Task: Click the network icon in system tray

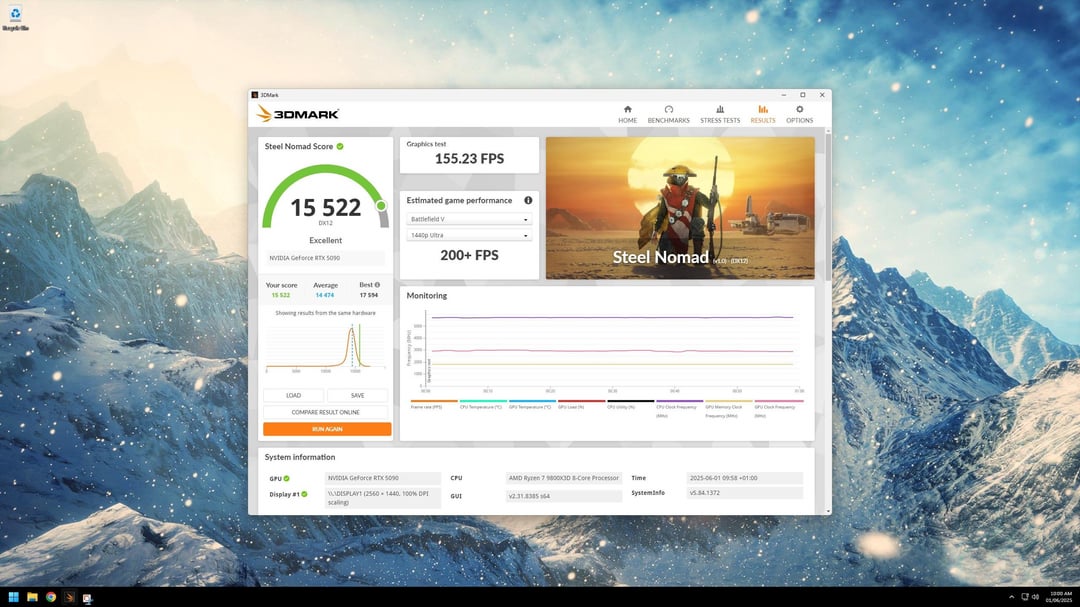Action: 1025,597
